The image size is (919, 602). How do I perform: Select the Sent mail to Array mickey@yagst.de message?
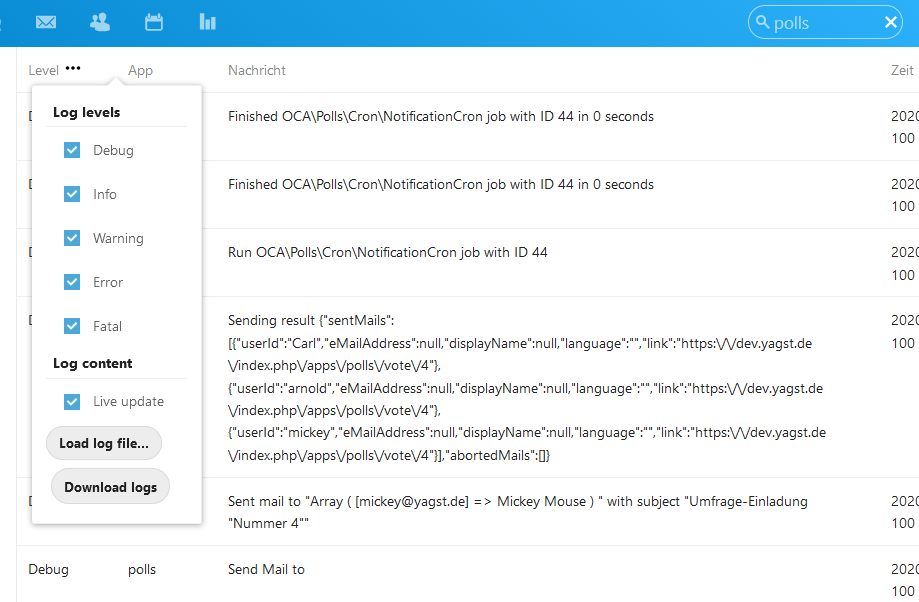pyautogui.click(x=518, y=512)
